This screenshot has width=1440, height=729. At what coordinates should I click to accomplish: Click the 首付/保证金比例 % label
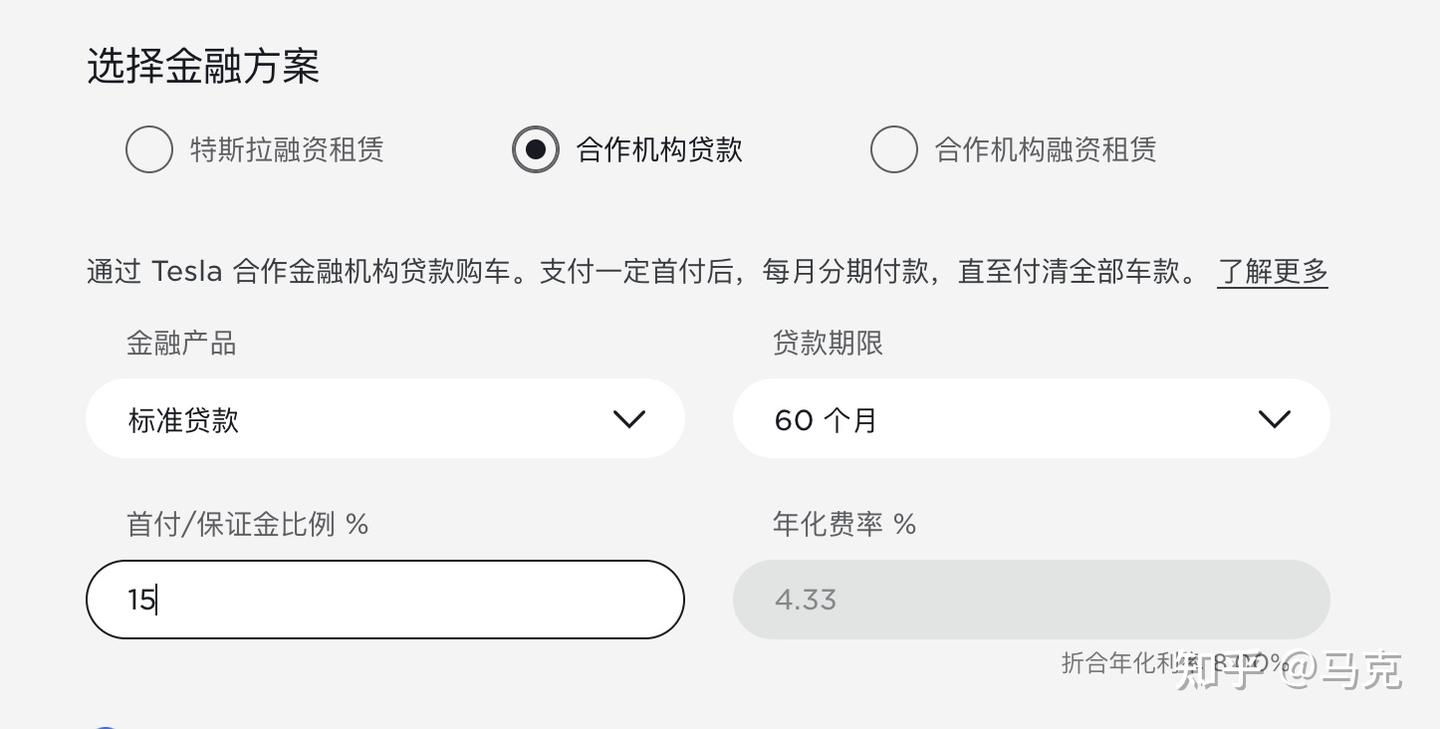point(250,522)
